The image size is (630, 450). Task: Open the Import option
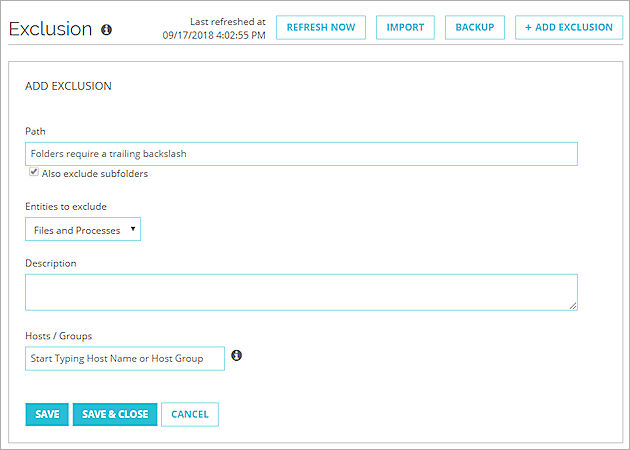click(x=405, y=28)
